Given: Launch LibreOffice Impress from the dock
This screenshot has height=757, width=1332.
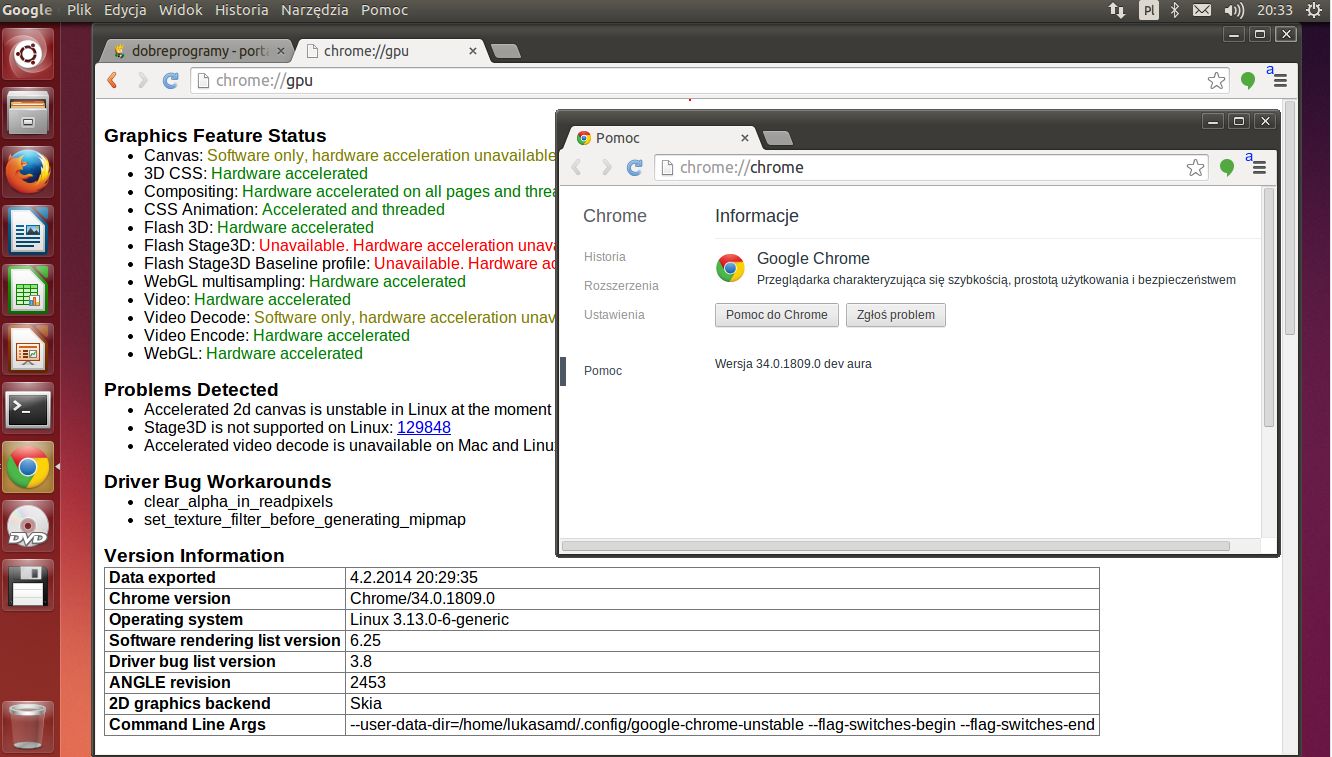Looking at the screenshot, I should (28, 349).
